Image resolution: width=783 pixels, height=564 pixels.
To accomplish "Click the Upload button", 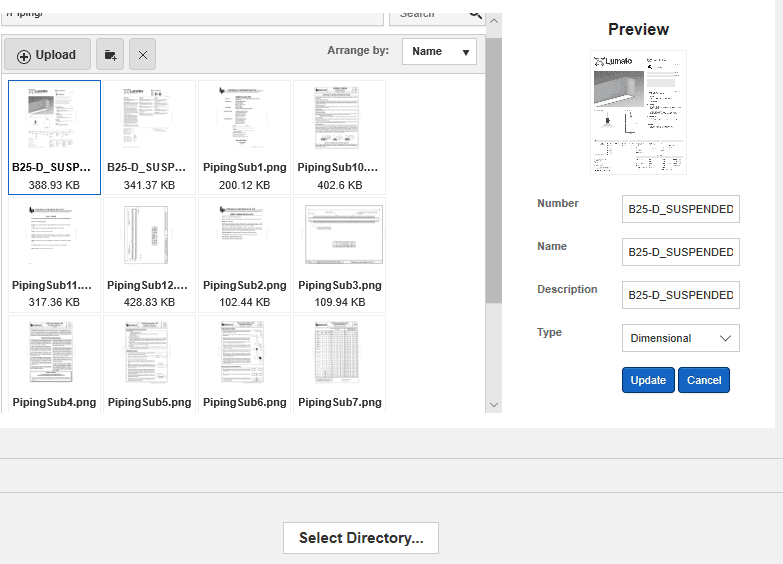I will (x=47, y=54).
